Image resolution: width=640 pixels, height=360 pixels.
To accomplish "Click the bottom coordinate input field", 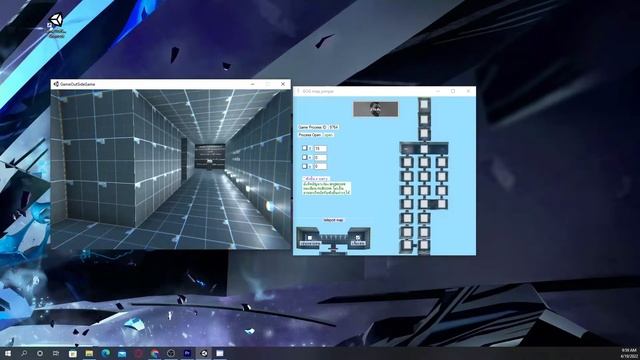I will click(x=320, y=166).
